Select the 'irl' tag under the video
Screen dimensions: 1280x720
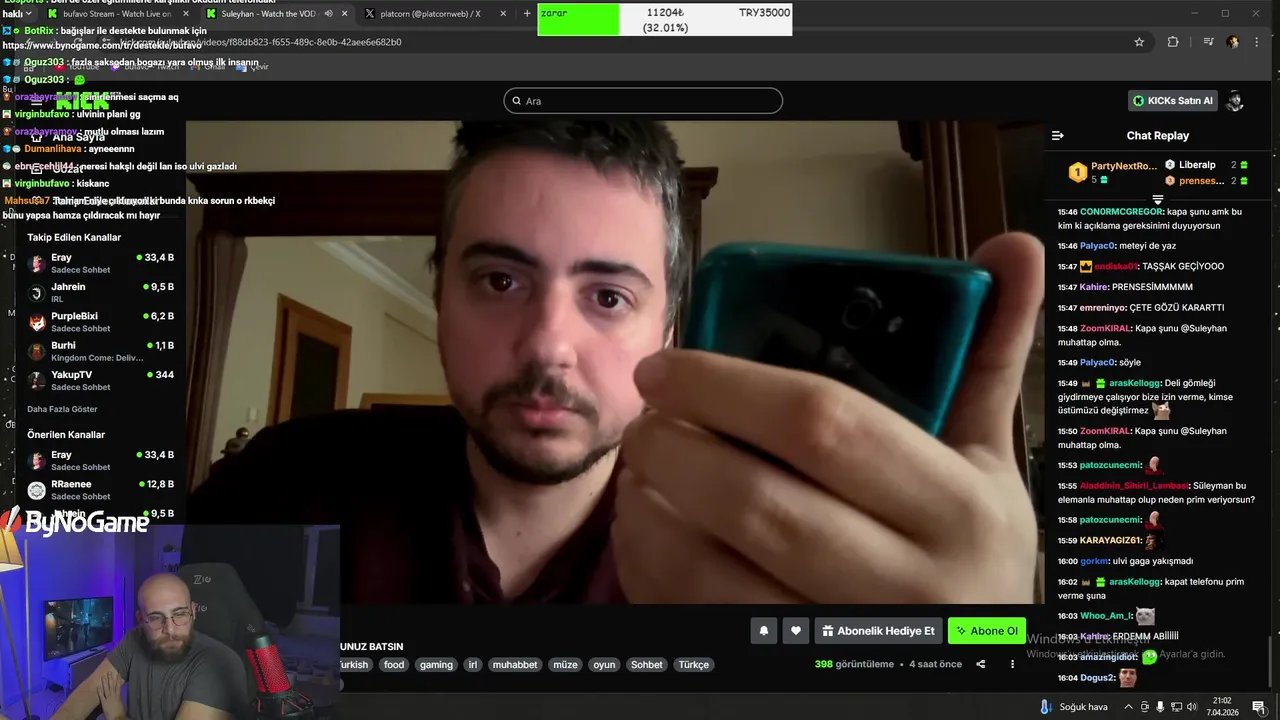[x=473, y=664]
